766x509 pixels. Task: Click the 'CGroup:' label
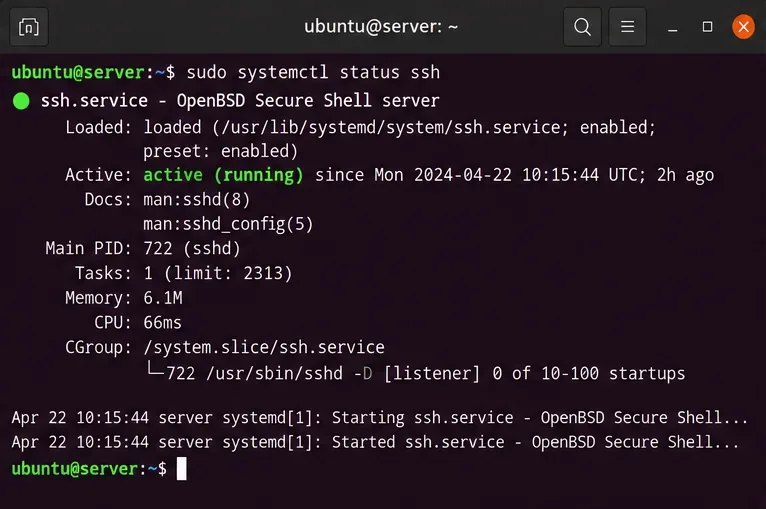coord(99,347)
